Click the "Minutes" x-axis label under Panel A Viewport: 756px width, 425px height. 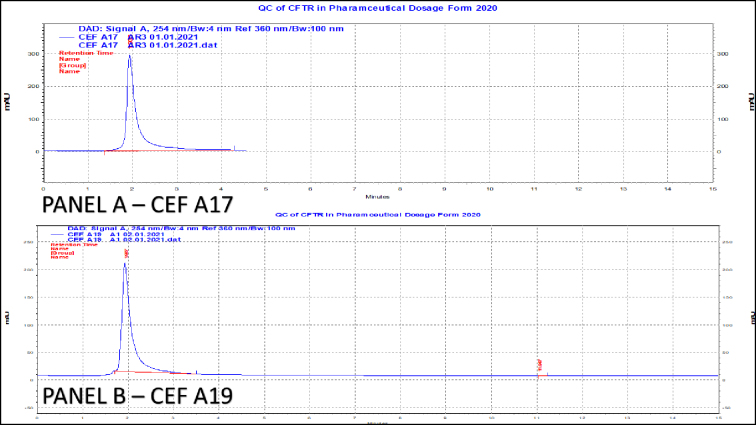click(x=377, y=197)
